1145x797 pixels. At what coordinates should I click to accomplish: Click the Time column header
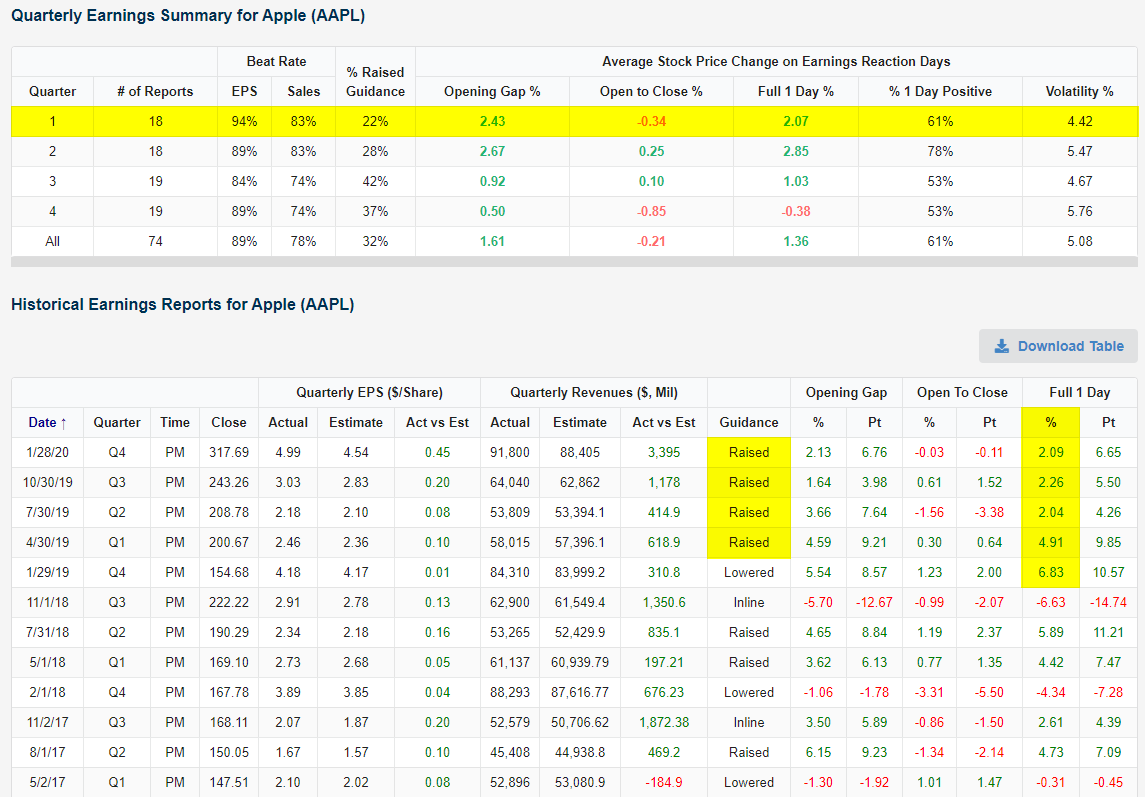tap(175, 422)
